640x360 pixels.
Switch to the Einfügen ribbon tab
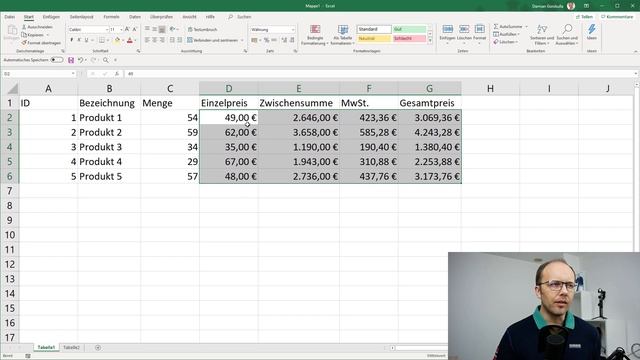pos(51,17)
